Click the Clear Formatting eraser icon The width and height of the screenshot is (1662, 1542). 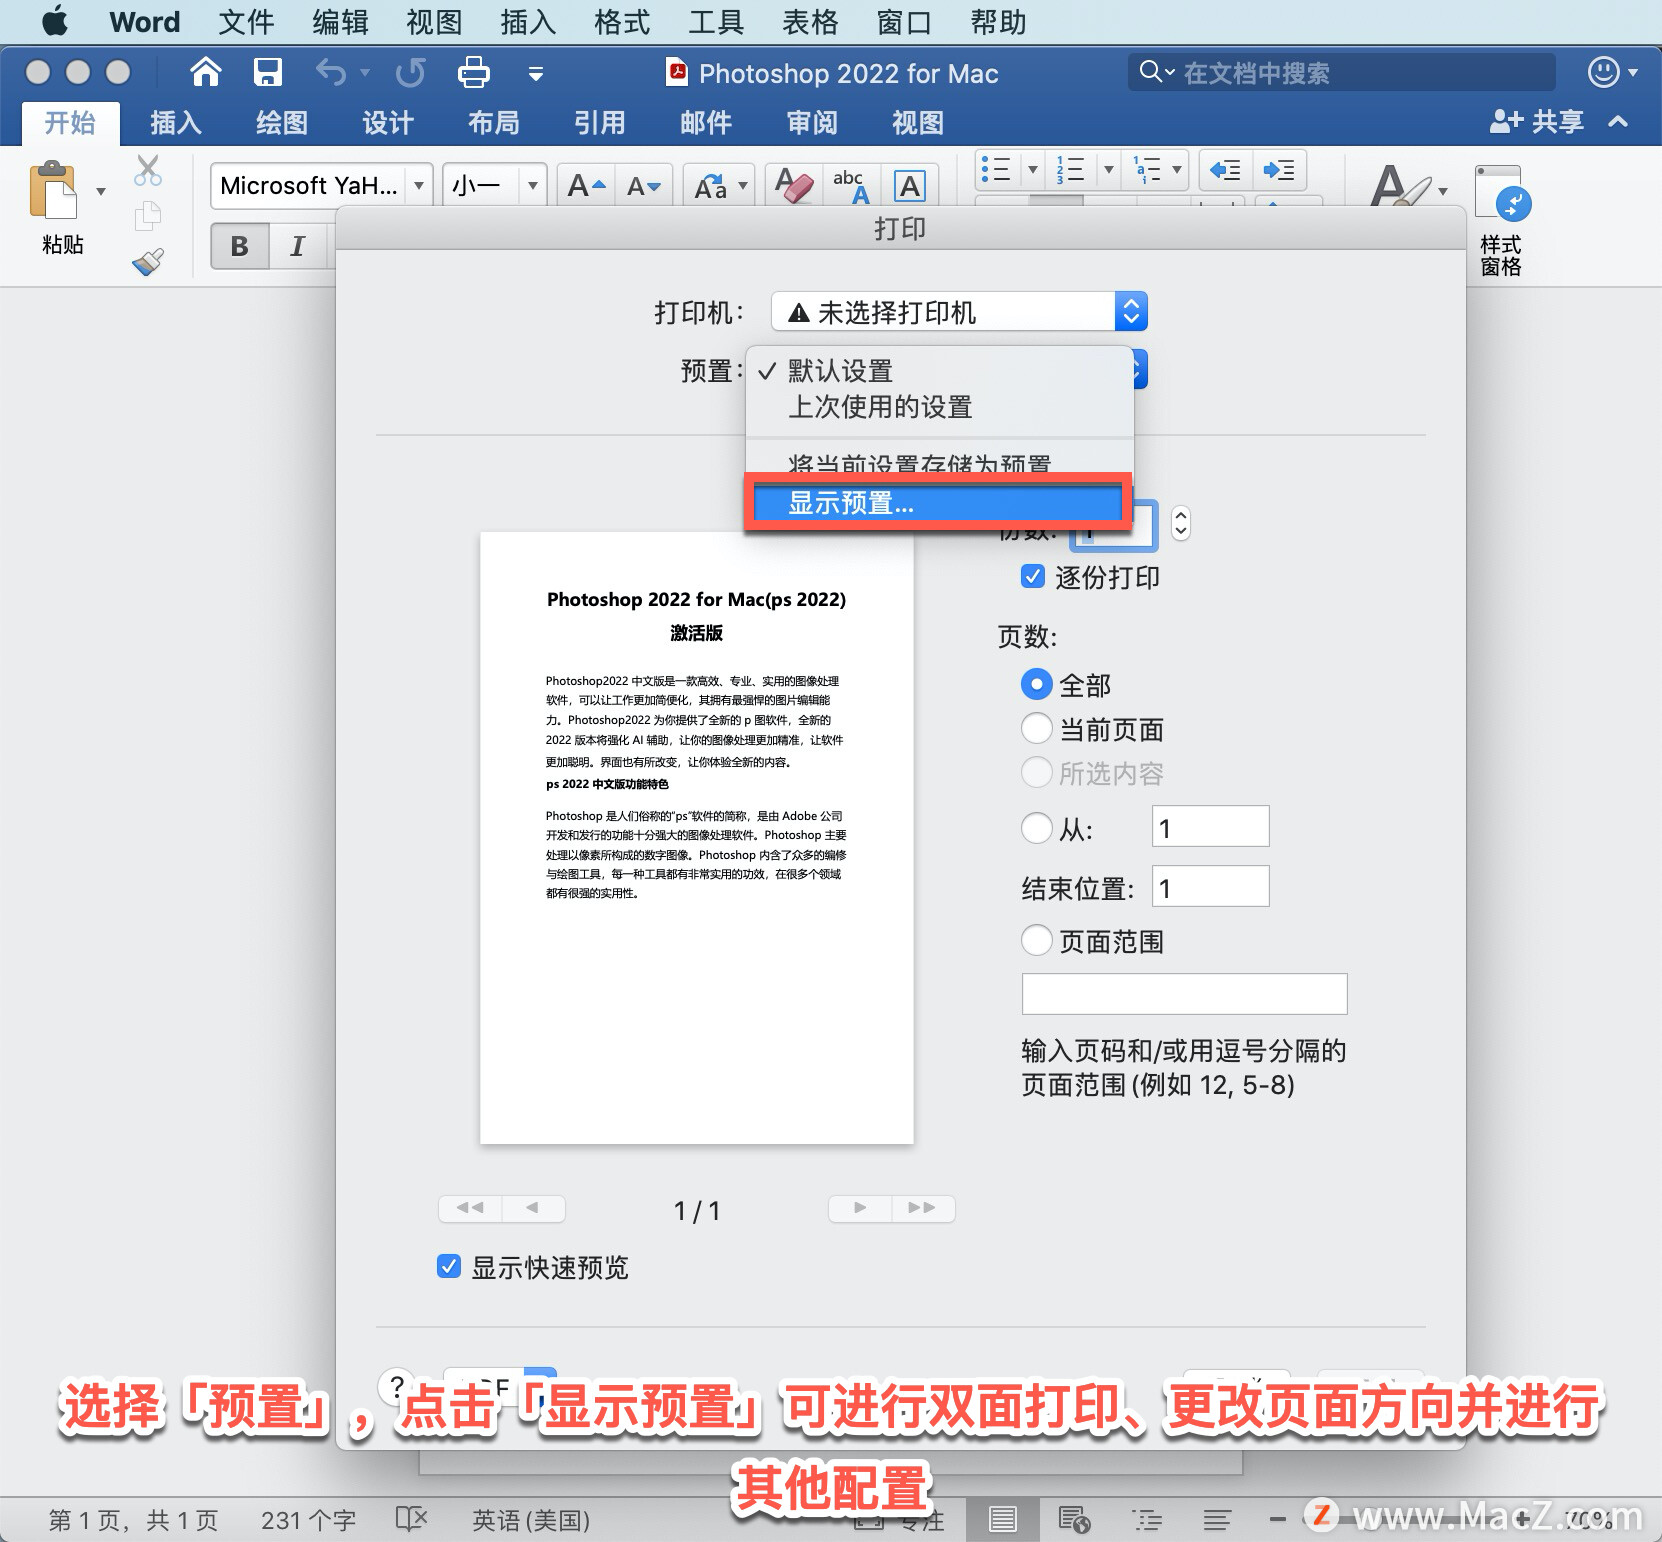click(793, 186)
